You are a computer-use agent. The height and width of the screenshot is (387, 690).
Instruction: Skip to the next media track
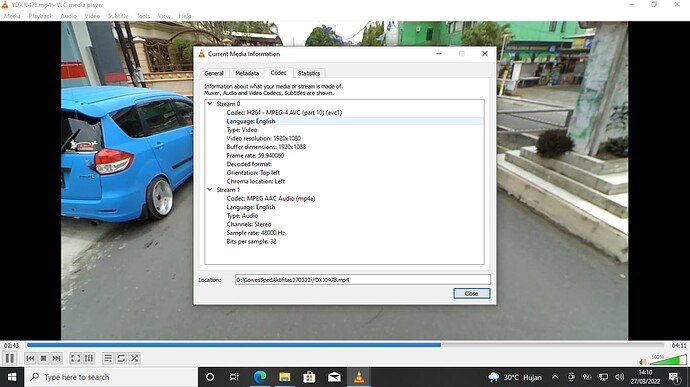pyautogui.click(x=56, y=358)
